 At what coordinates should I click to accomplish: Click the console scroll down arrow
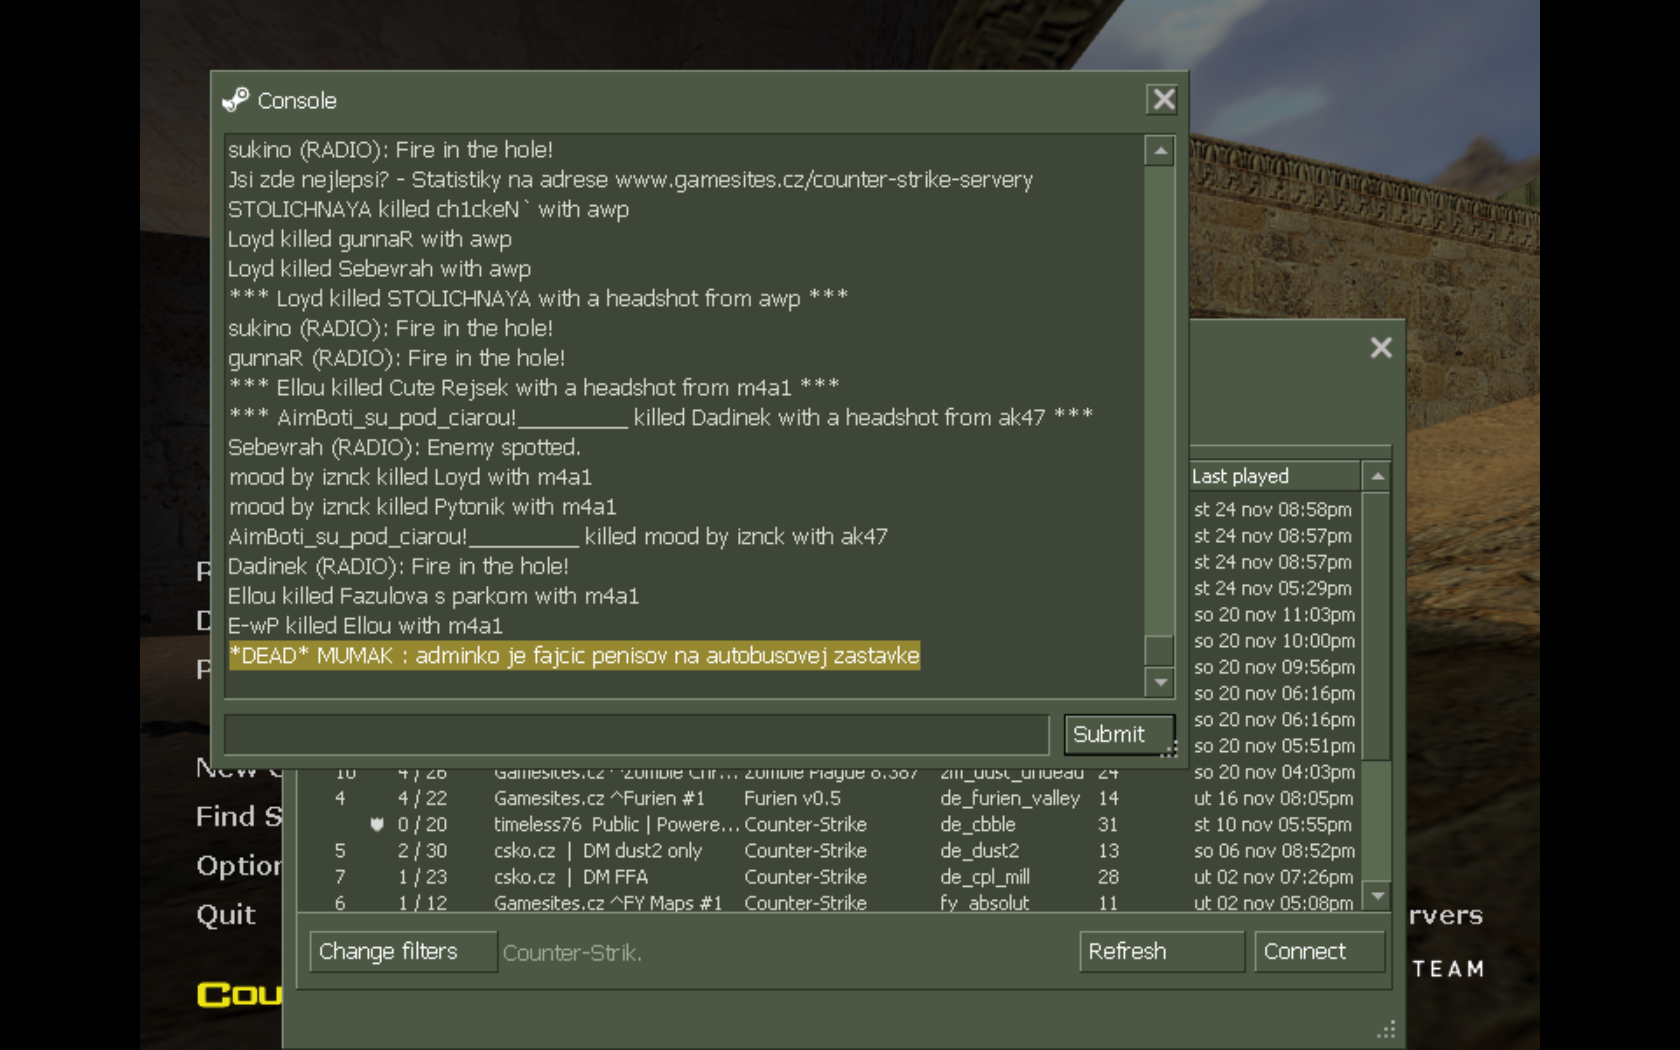click(x=1160, y=682)
